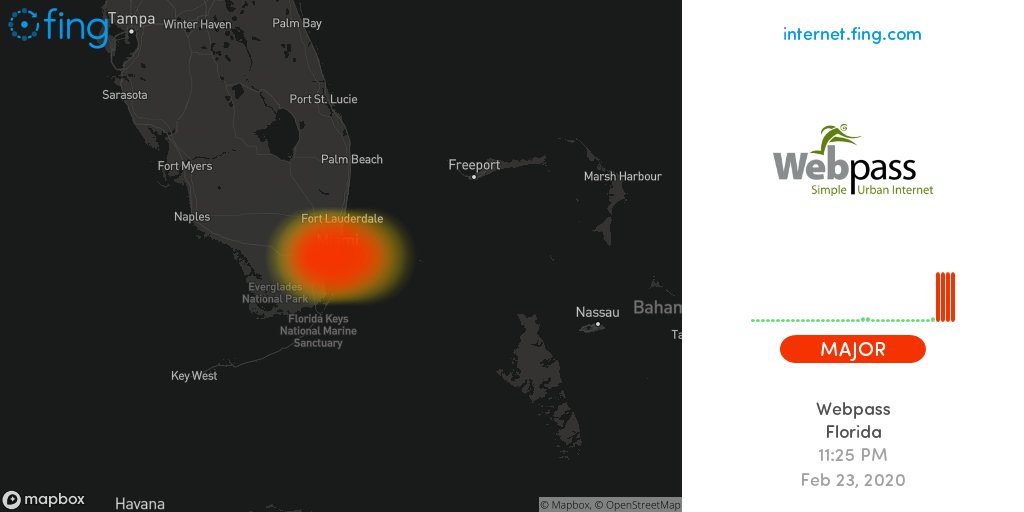Click the Fort Myers map label

coord(185,167)
